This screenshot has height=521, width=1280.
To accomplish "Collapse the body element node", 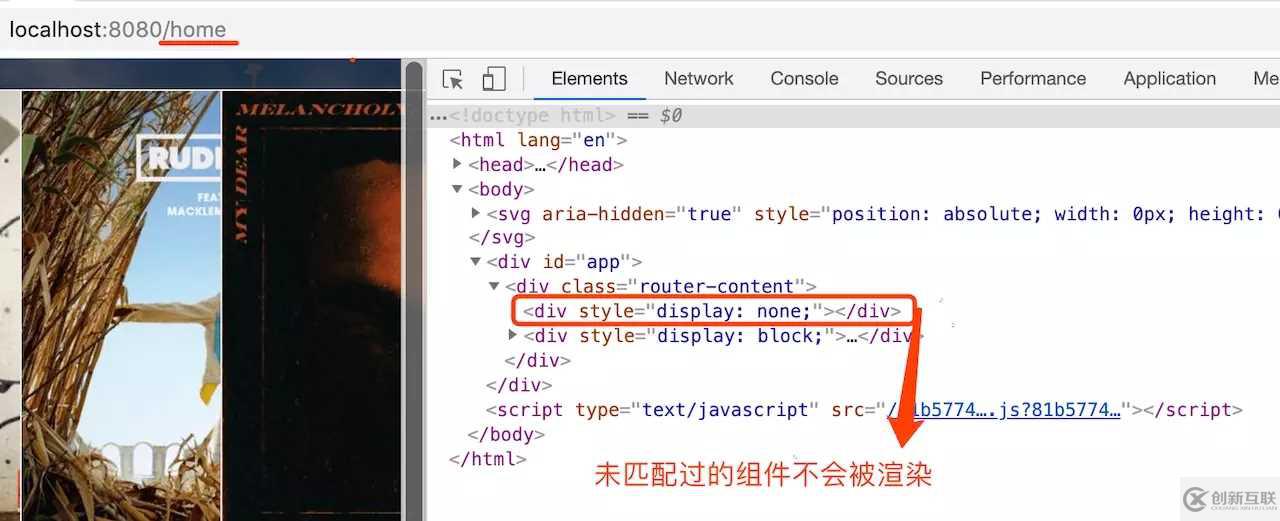I will click(458, 189).
